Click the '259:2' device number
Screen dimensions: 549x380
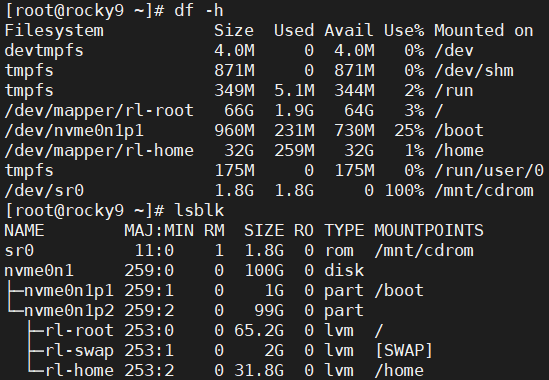[149, 310]
